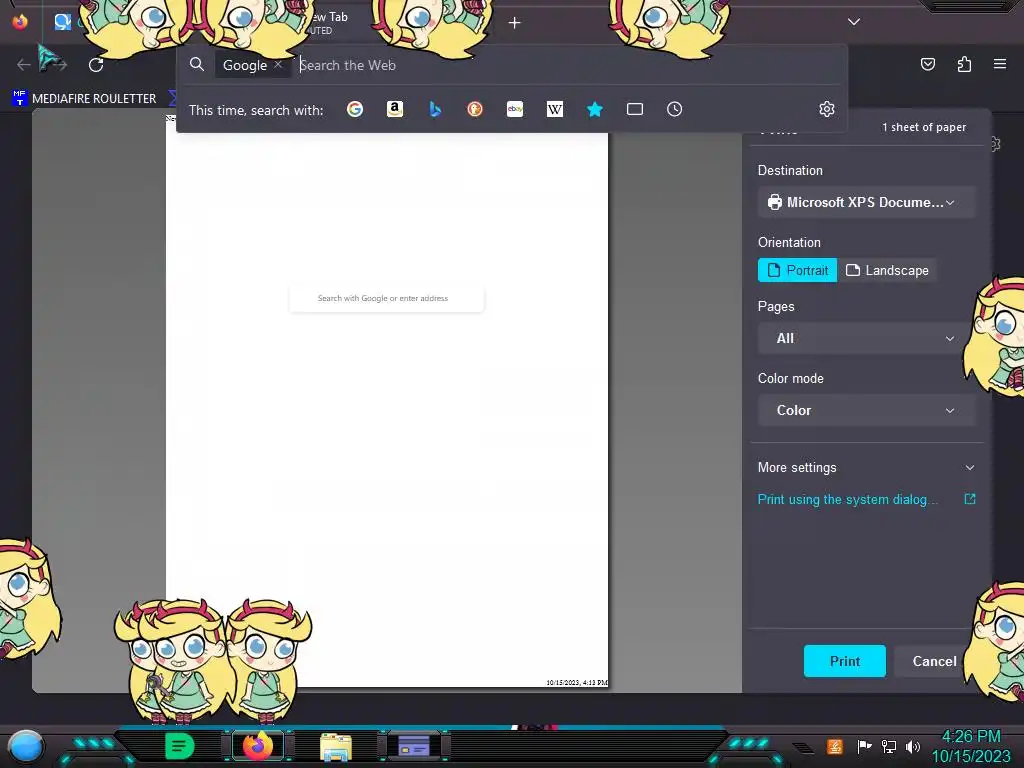The image size is (1024, 768).
Task: Open the network tray icon
Action: pos(889,746)
